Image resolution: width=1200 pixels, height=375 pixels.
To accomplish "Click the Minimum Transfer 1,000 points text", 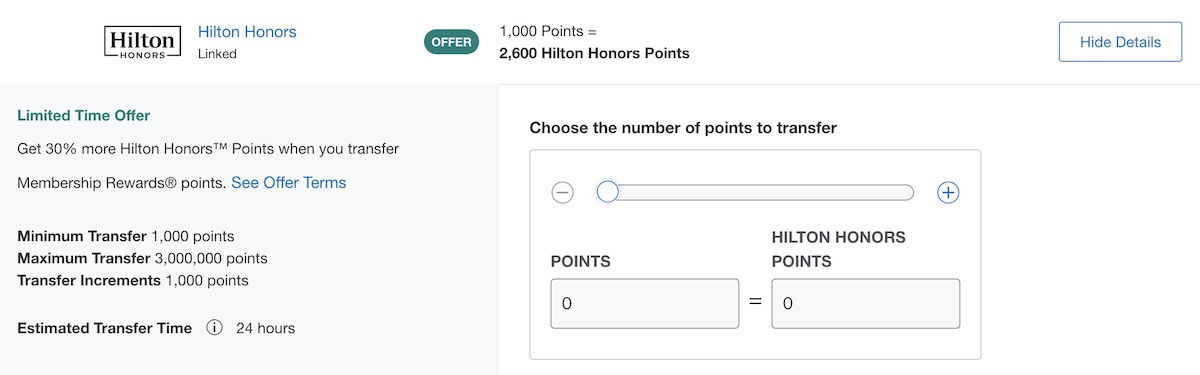I will coord(126,237).
